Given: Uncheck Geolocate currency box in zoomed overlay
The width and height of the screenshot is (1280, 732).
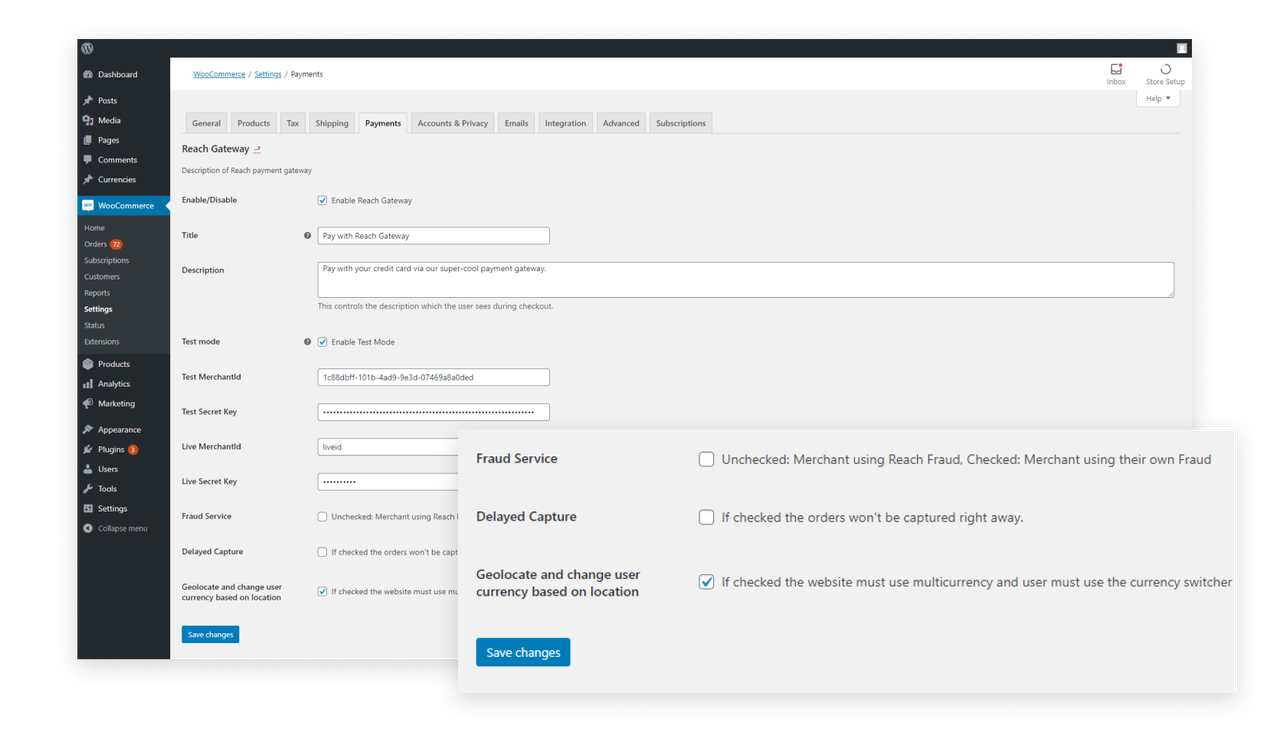Looking at the screenshot, I should [706, 582].
